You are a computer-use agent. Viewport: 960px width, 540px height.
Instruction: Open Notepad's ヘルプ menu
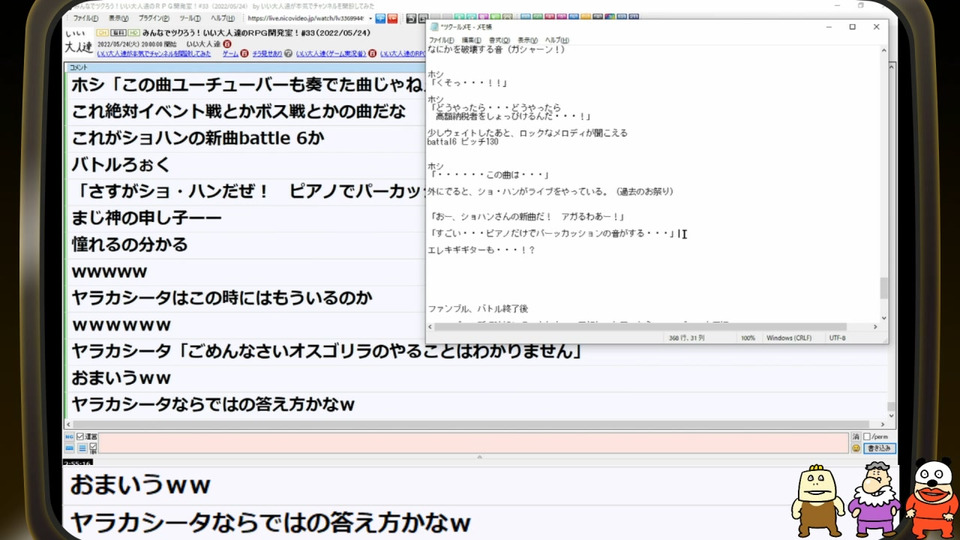557,40
